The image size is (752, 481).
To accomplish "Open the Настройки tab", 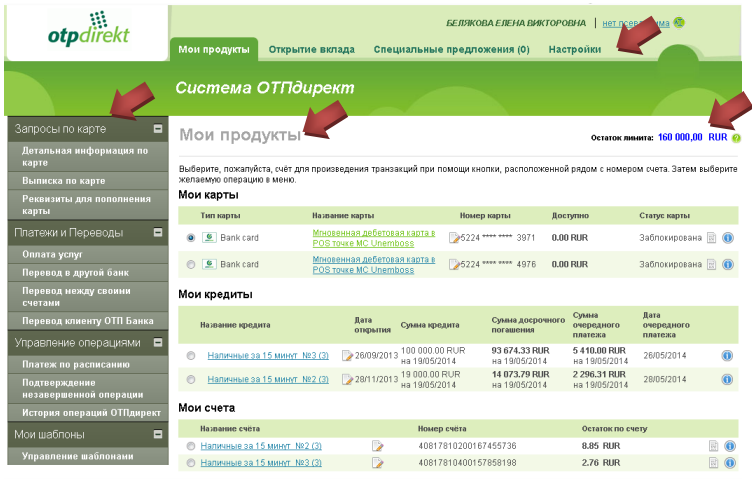I will pos(575,49).
